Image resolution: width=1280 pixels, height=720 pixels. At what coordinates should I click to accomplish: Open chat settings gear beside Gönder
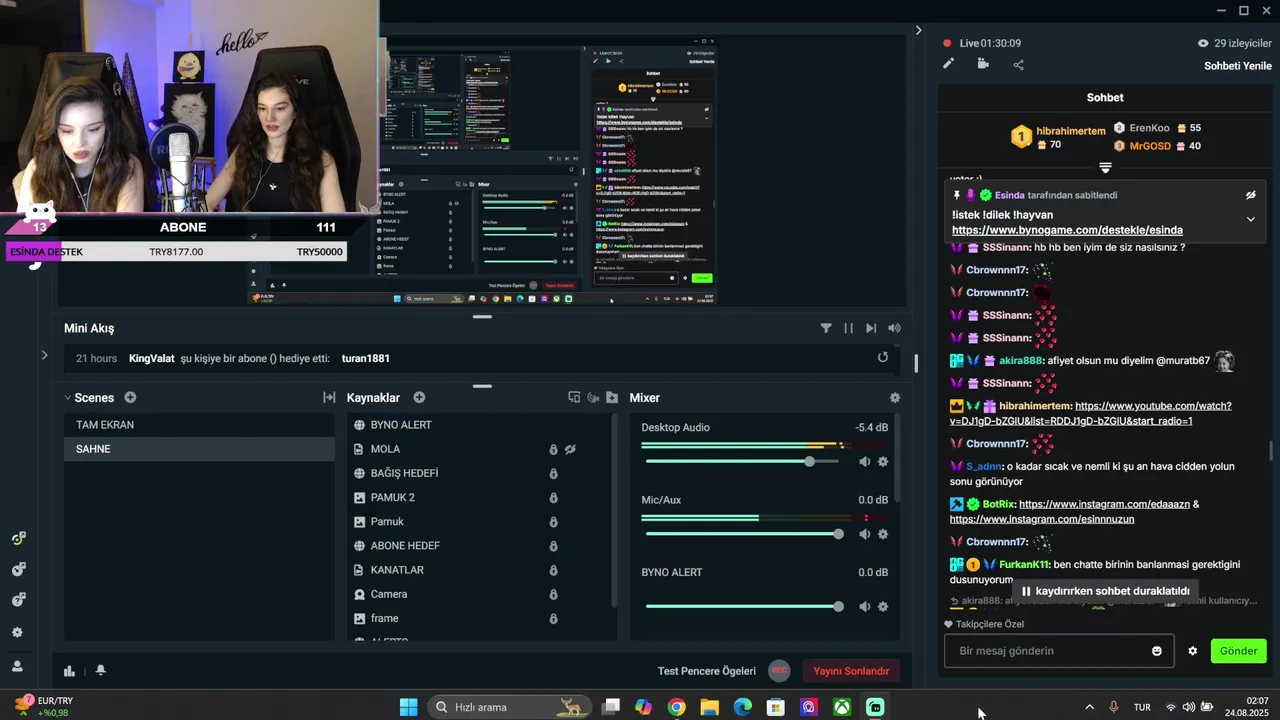(1192, 651)
